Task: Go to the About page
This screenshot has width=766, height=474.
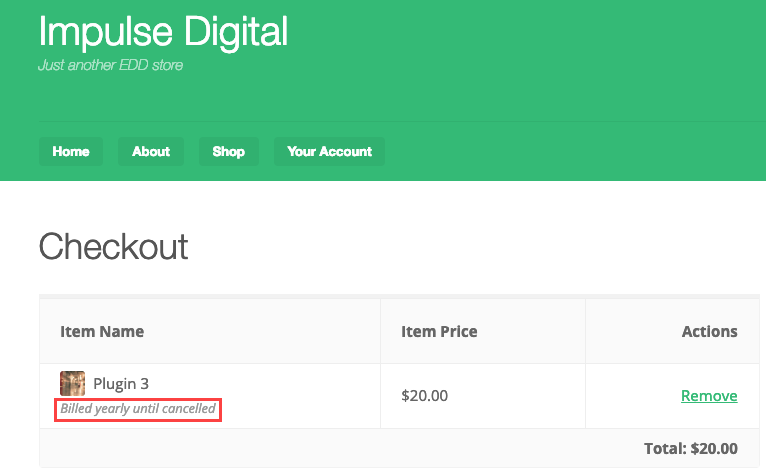Action: click(x=151, y=152)
